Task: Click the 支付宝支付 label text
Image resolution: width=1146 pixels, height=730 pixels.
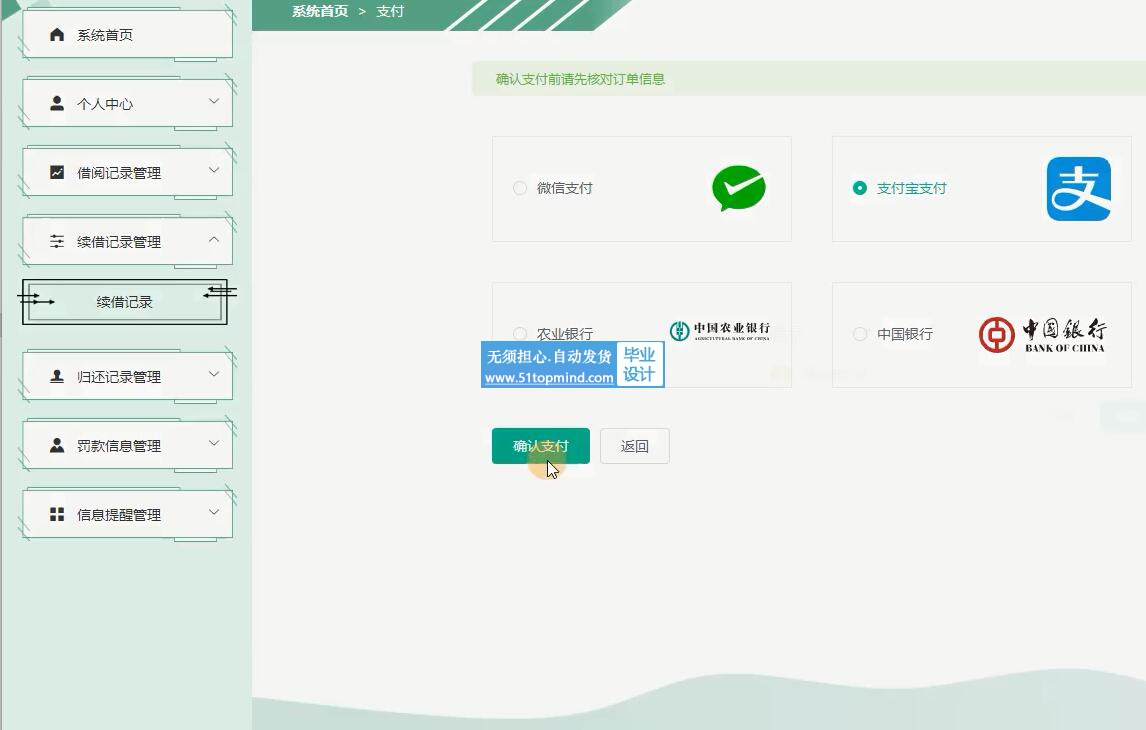Action: coord(911,188)
